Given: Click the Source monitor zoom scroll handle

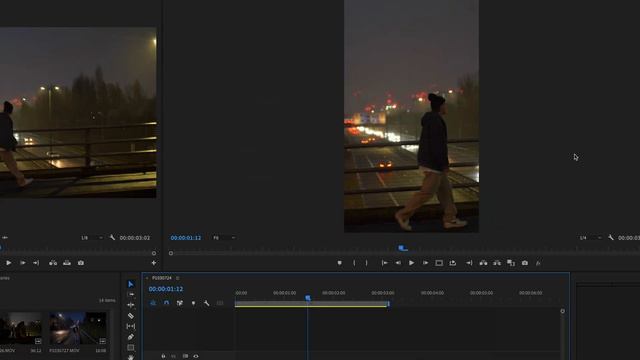Looking at the screenshot, I should 154,253.
